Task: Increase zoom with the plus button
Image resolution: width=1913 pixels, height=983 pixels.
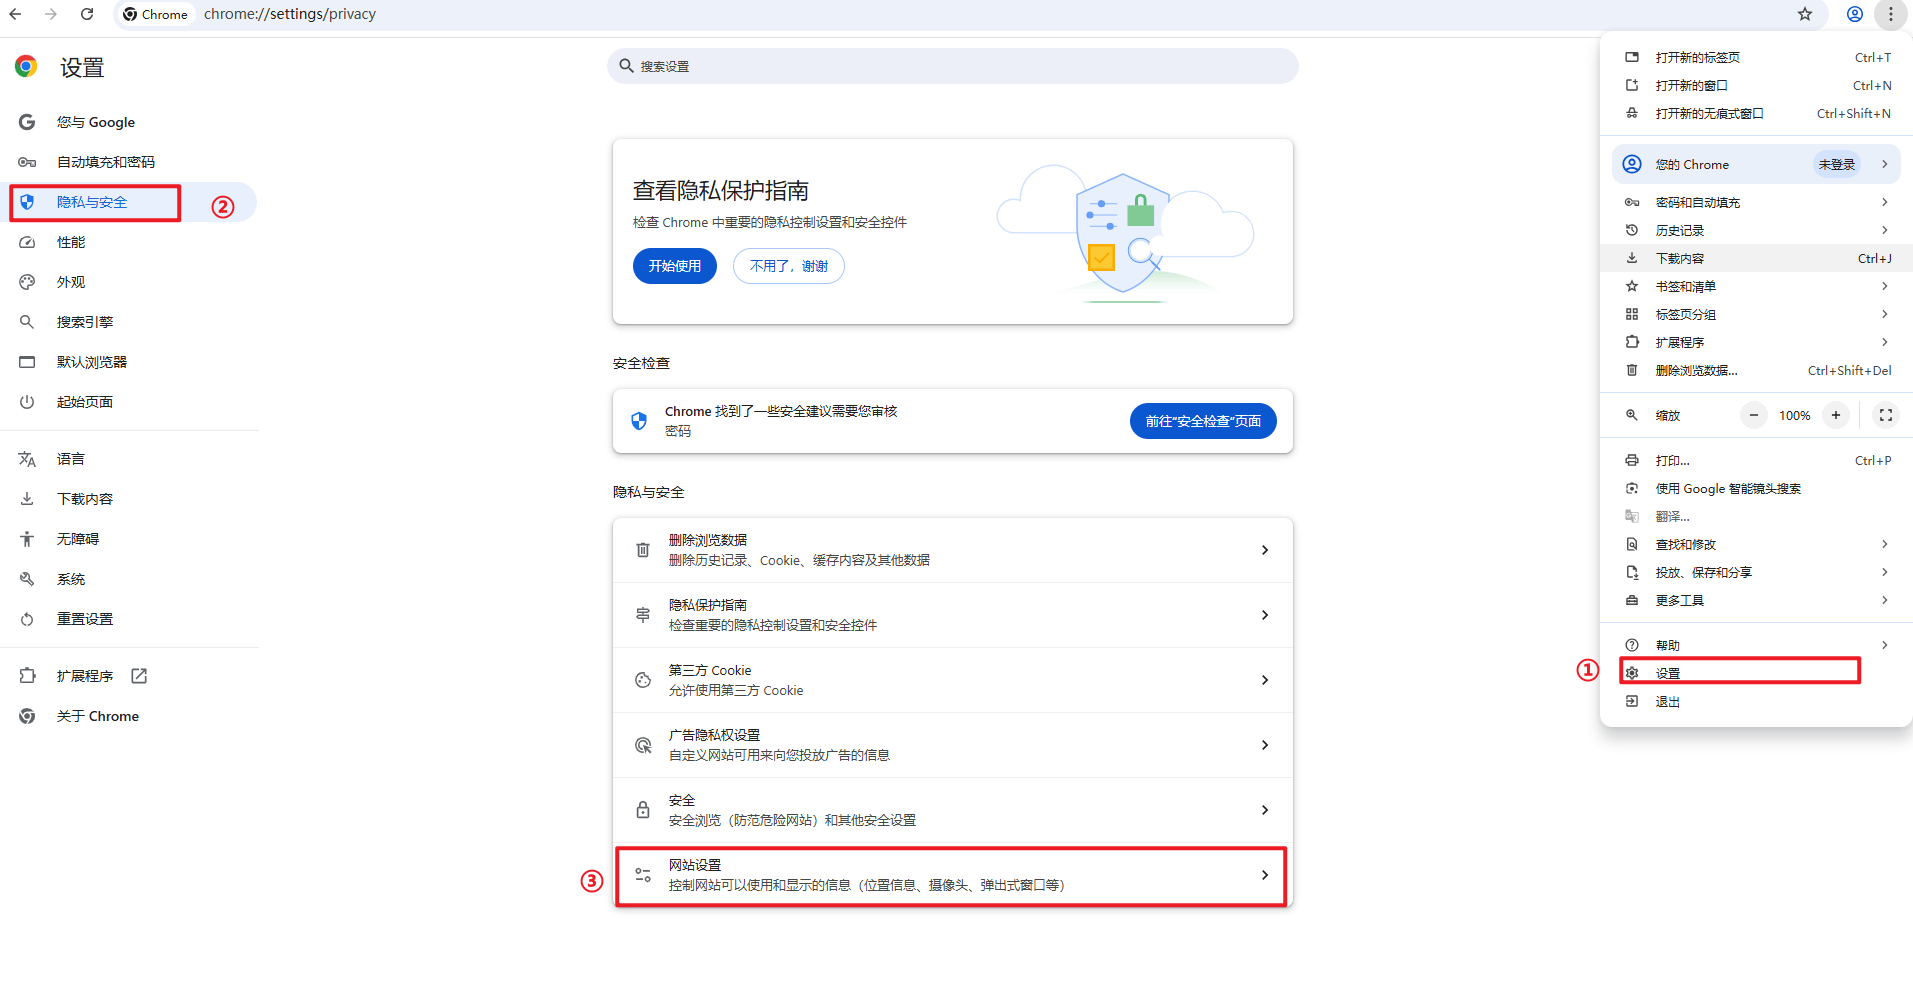Action: (1835, 415)
